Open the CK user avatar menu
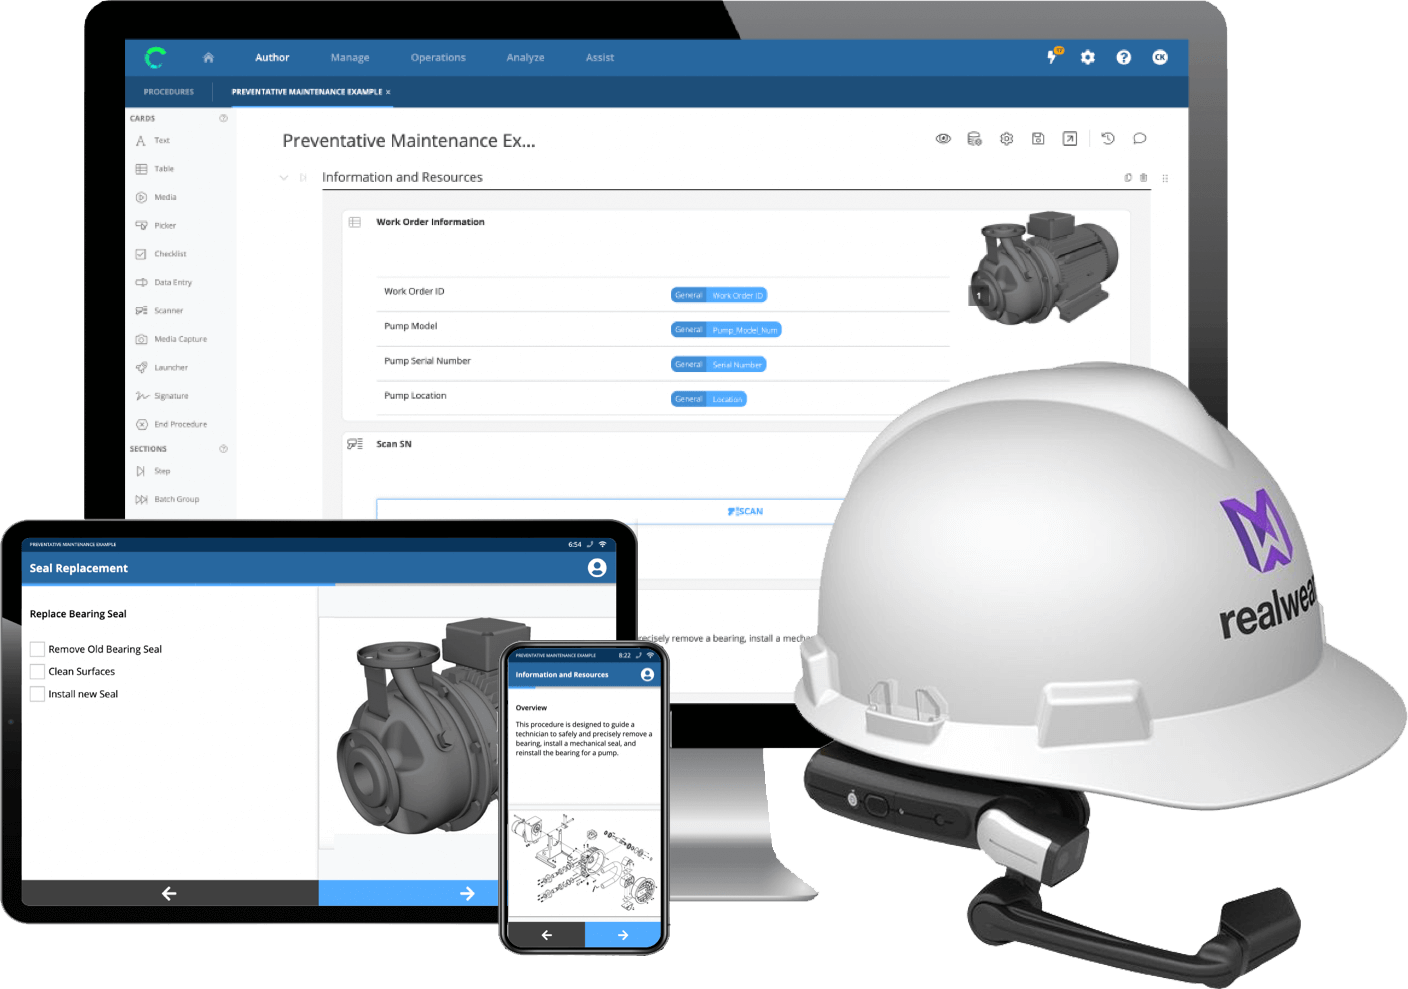 point(1160,58)
